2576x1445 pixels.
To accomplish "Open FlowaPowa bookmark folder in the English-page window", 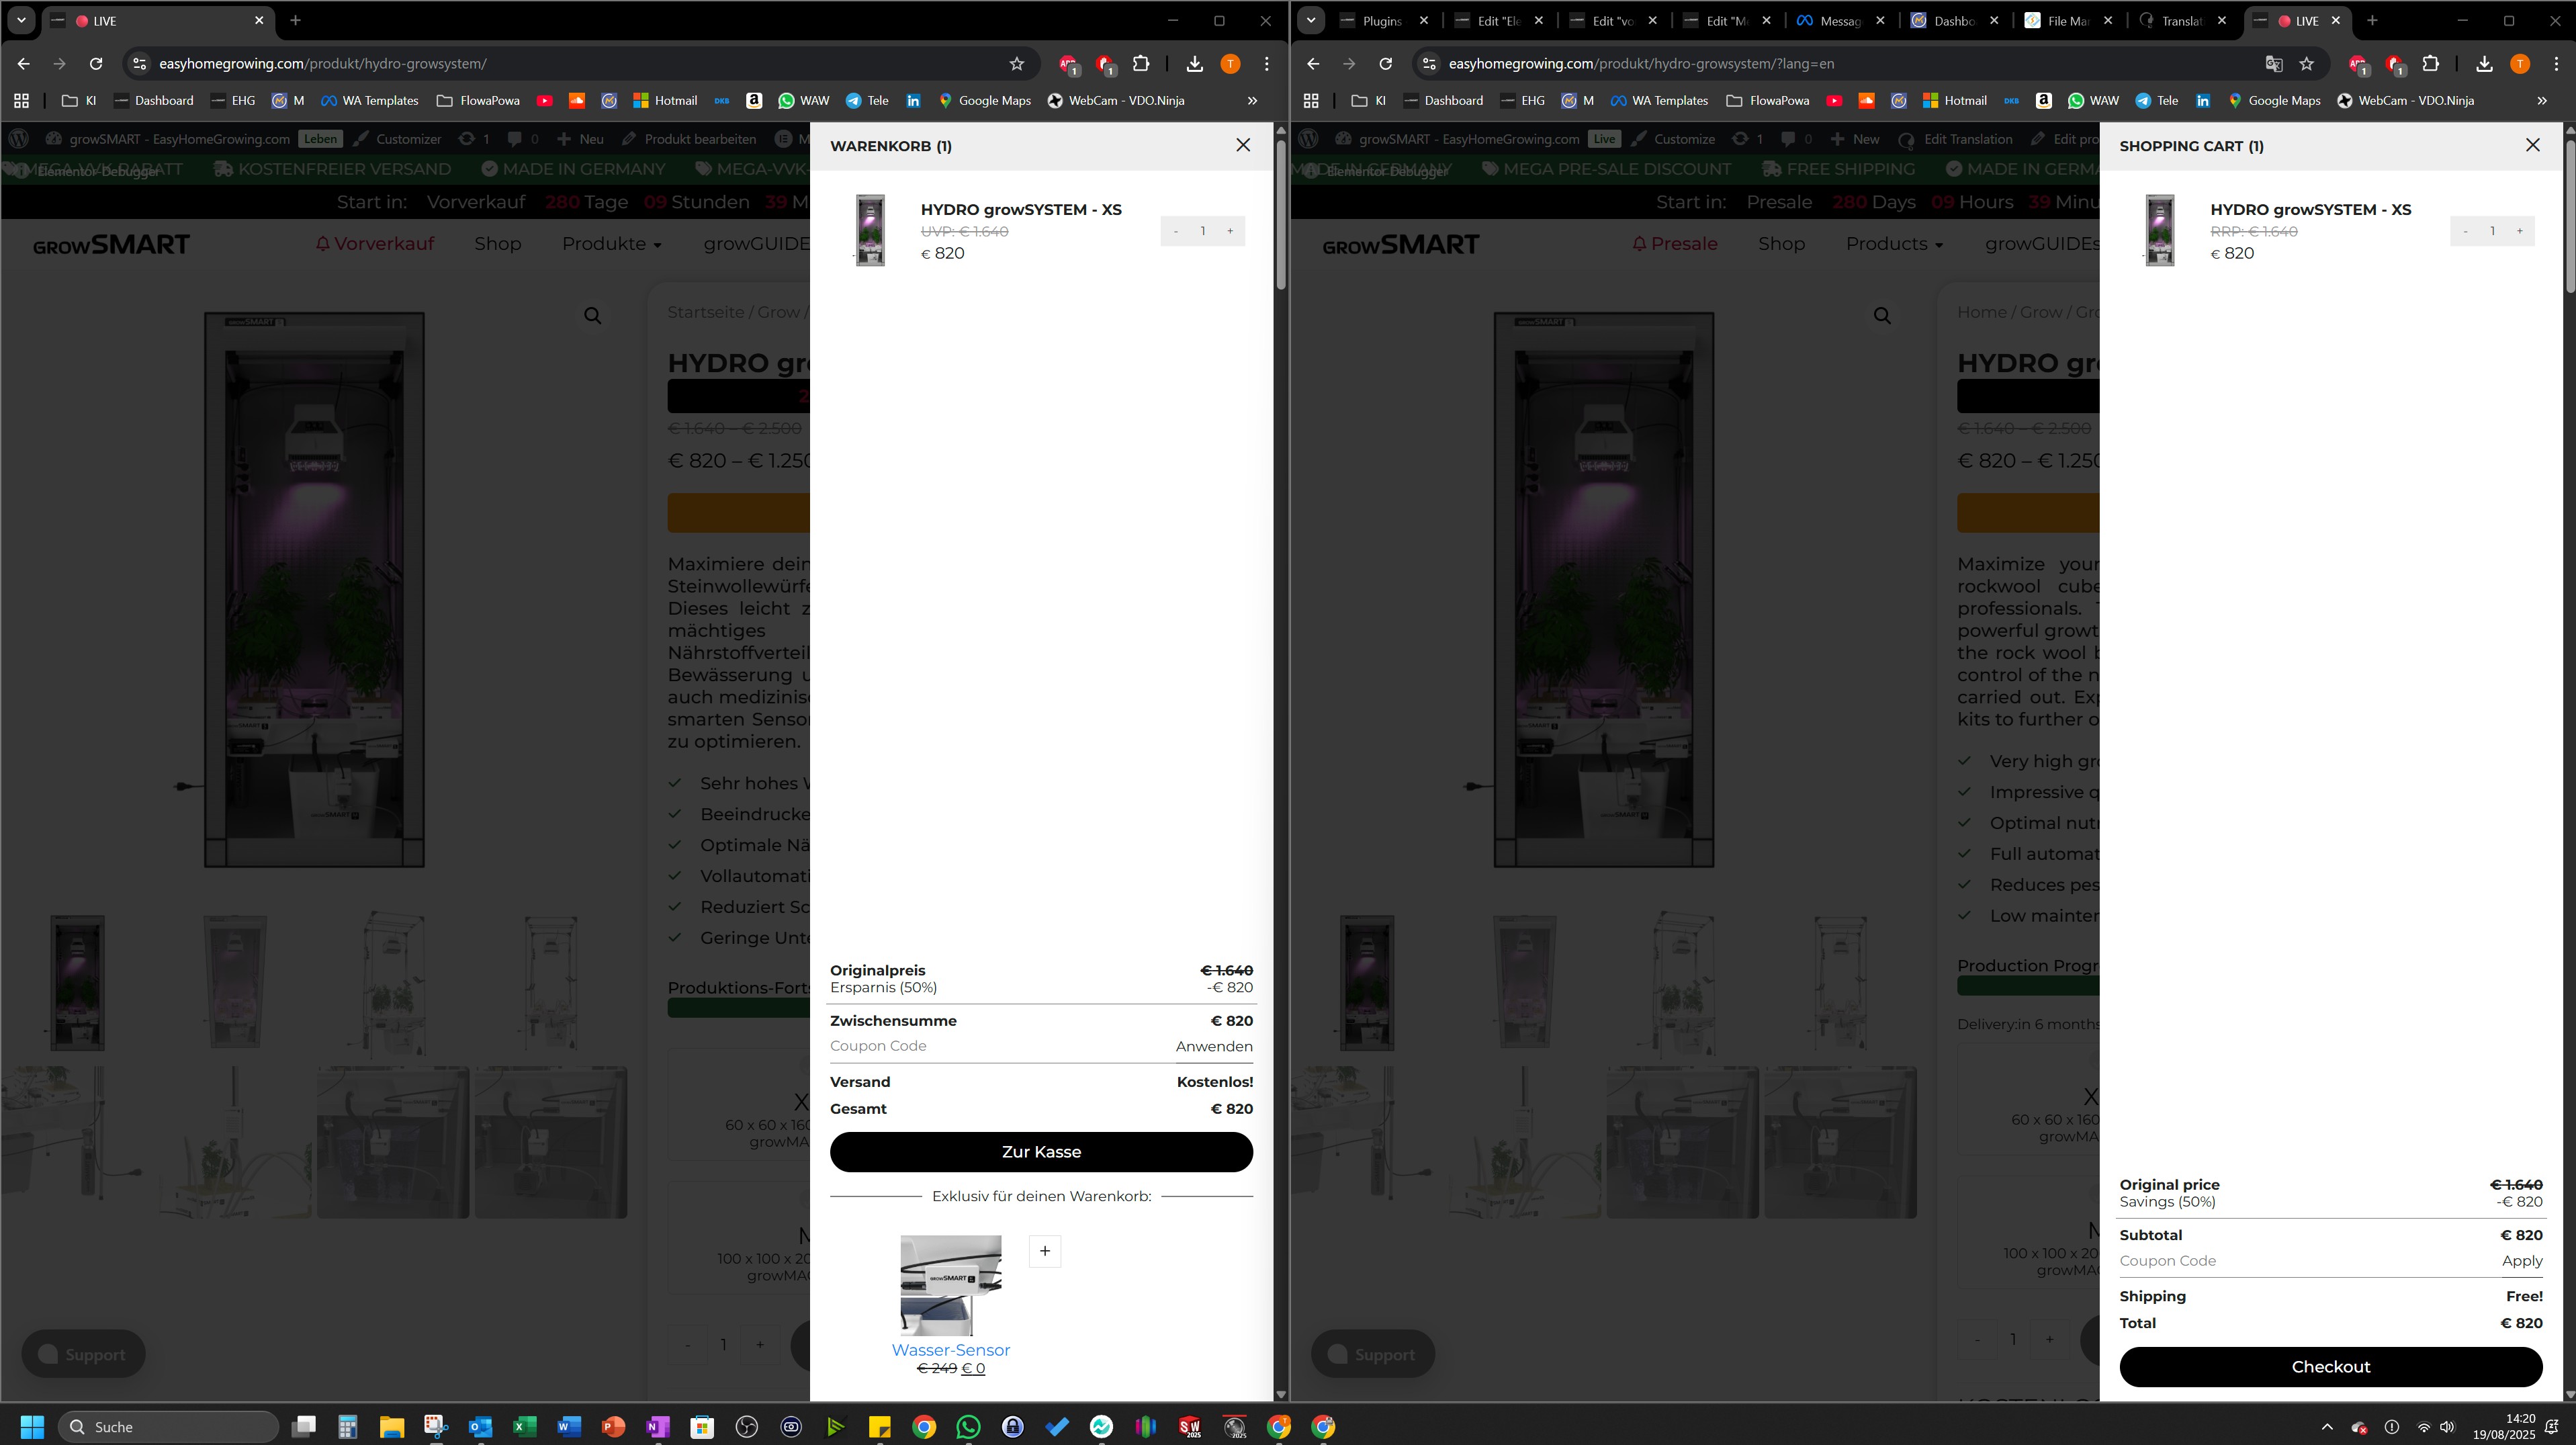I will tap(1768, 101).
